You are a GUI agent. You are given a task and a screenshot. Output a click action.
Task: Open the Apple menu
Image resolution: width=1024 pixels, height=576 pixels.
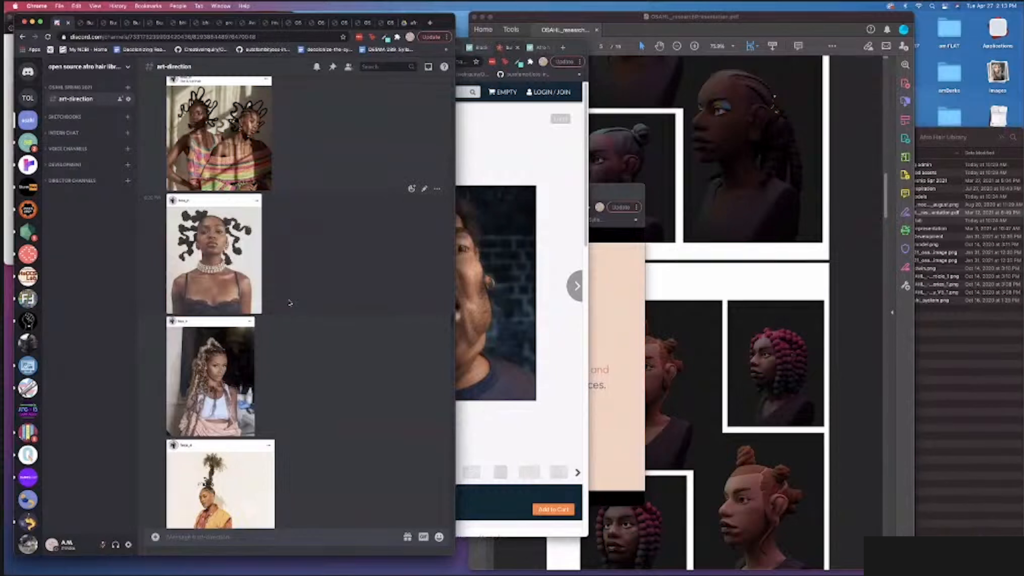(x=15, y=6)
